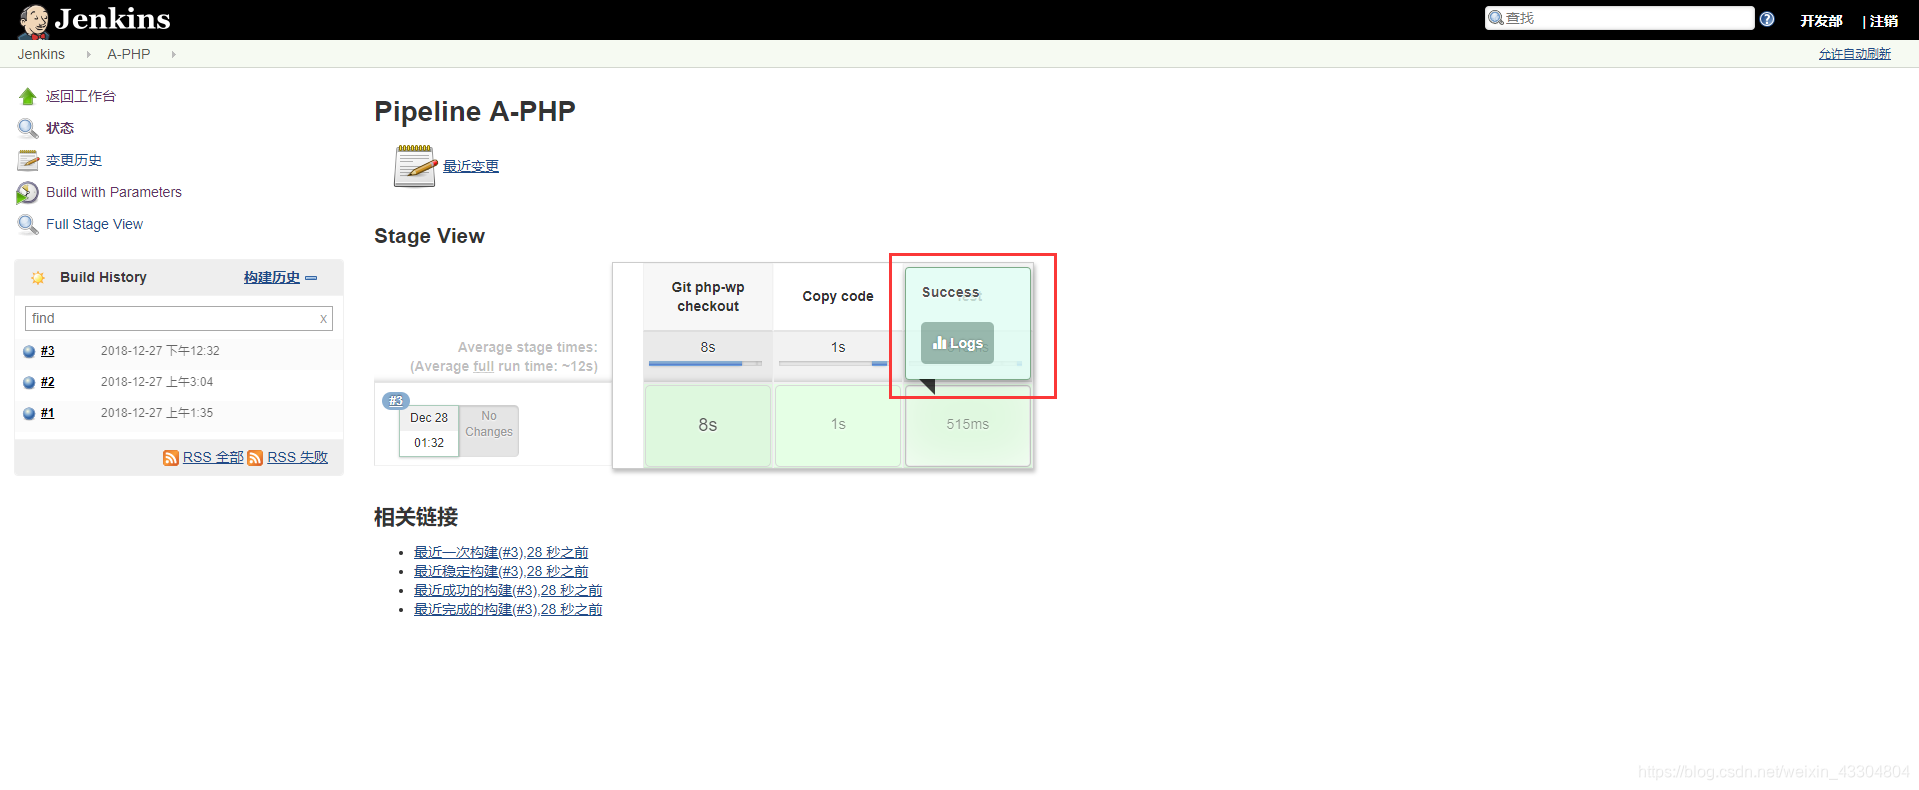
Task: Click the 1s Copy code stage cell
Action: [x=838, y=425]
